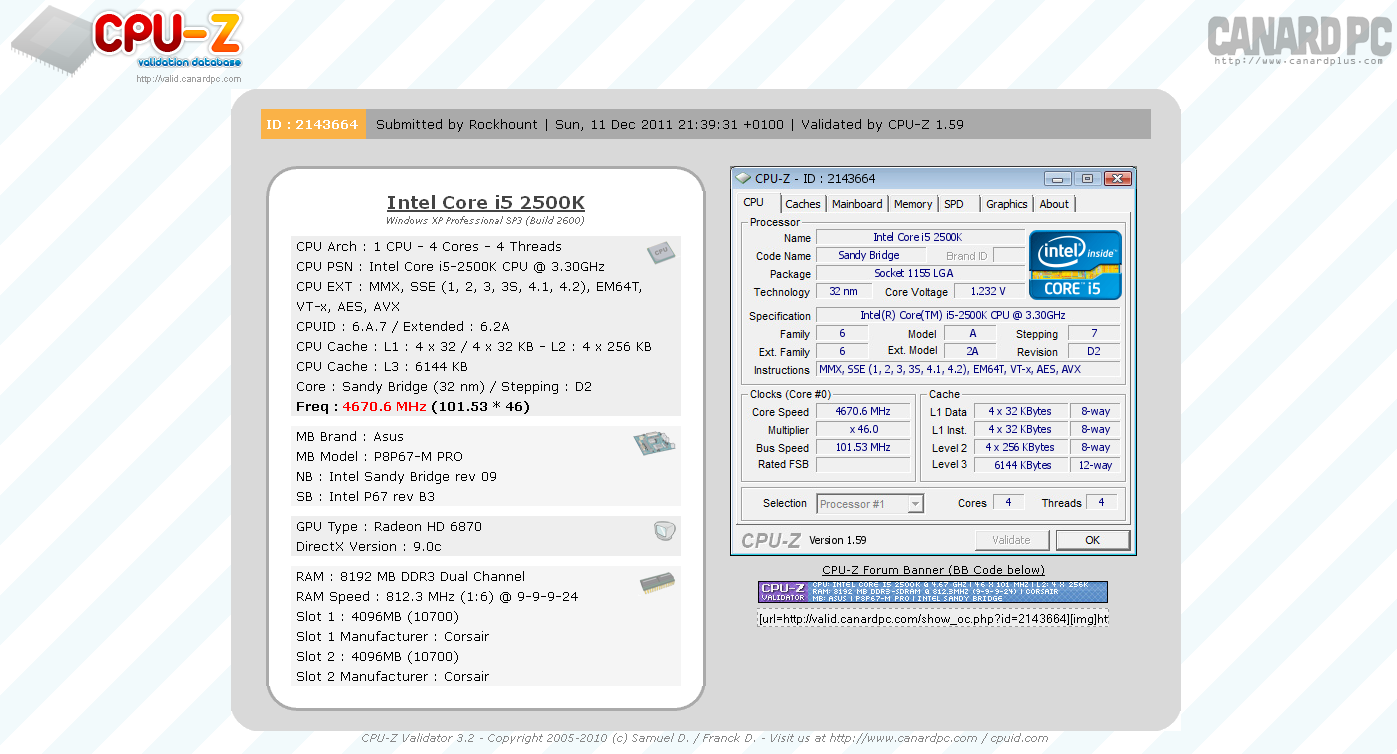Click the Level 3 value 6144 KBytes
Screen dimensions: 1397x754
pos(1019,466)
